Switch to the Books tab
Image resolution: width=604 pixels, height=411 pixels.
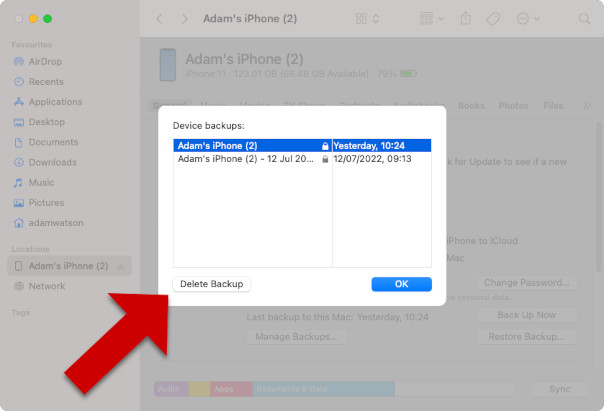[471, 106]
